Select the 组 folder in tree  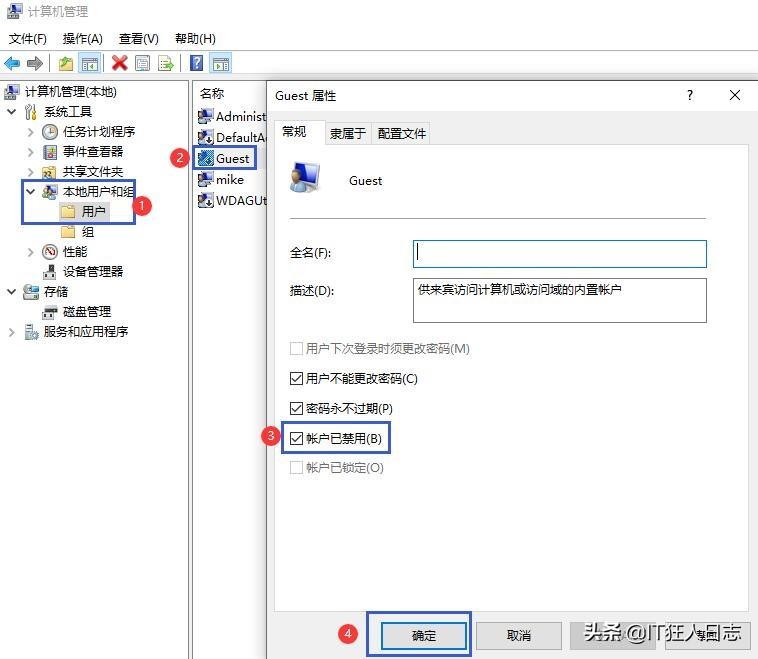[x=77, y=232]
